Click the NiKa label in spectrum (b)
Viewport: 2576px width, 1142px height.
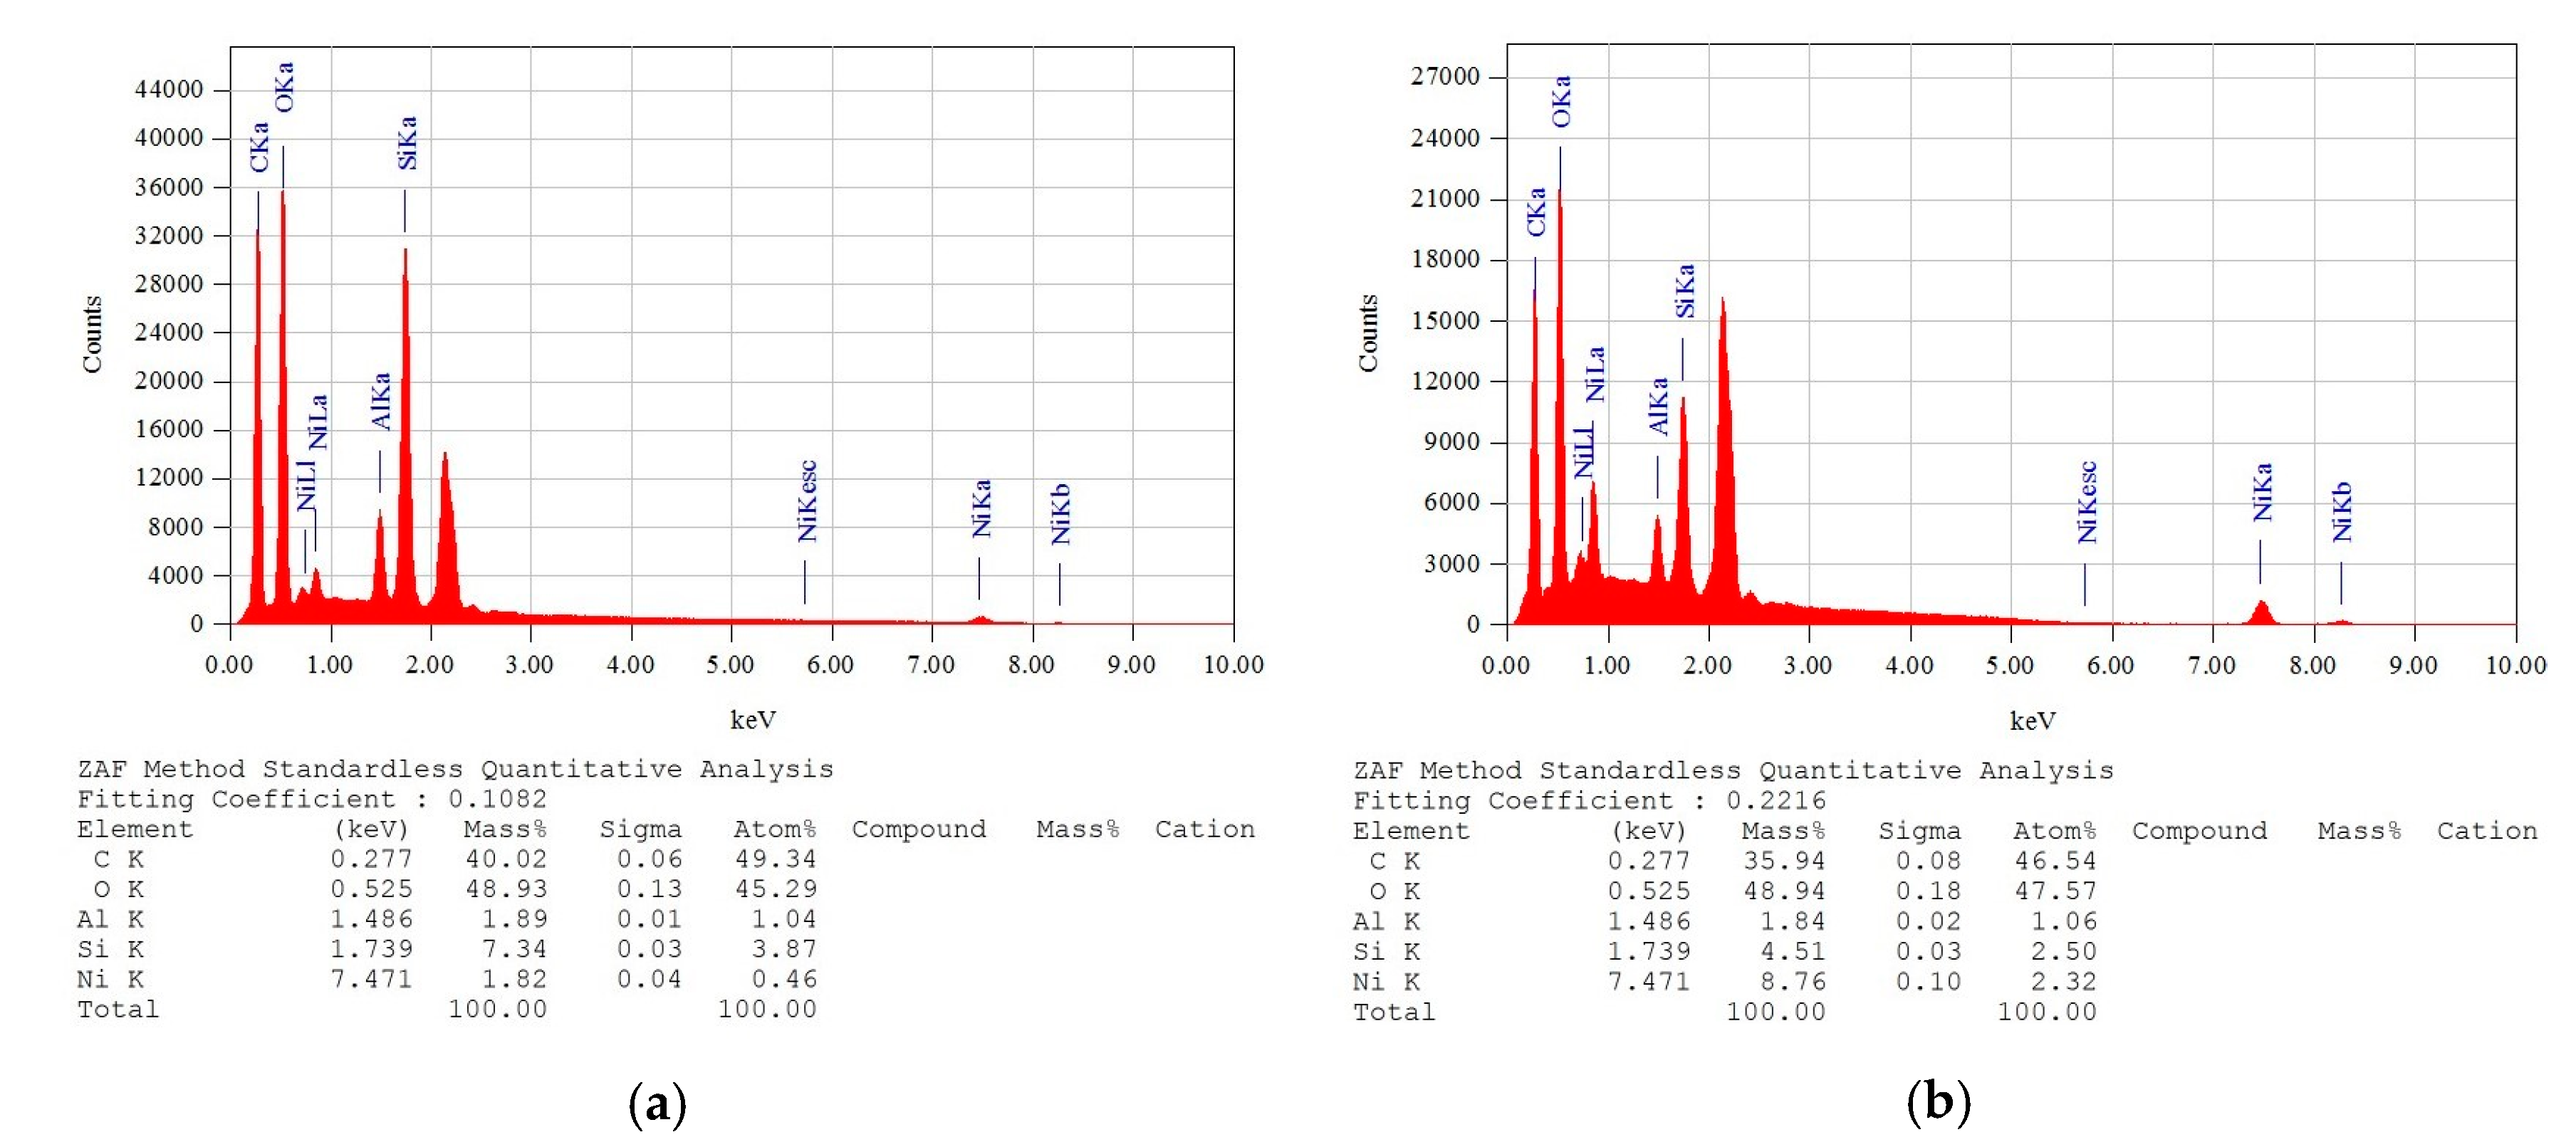2262,492
